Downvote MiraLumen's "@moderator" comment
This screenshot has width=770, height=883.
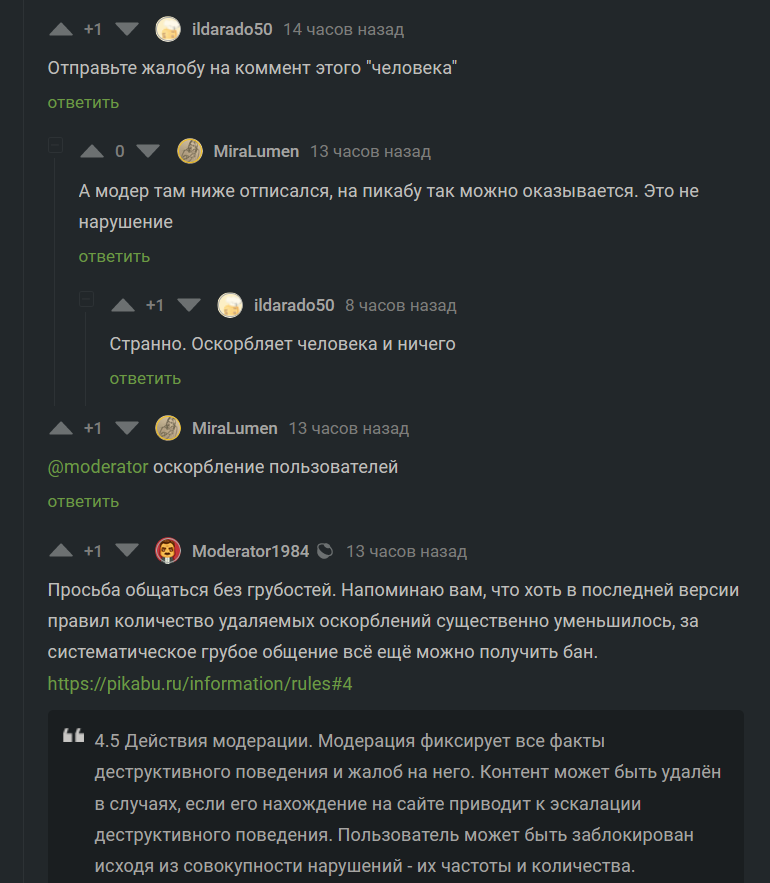126,428
